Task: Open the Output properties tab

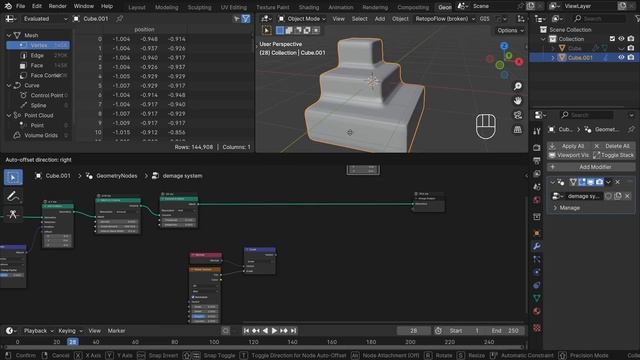Action: [x=537, y=161]
